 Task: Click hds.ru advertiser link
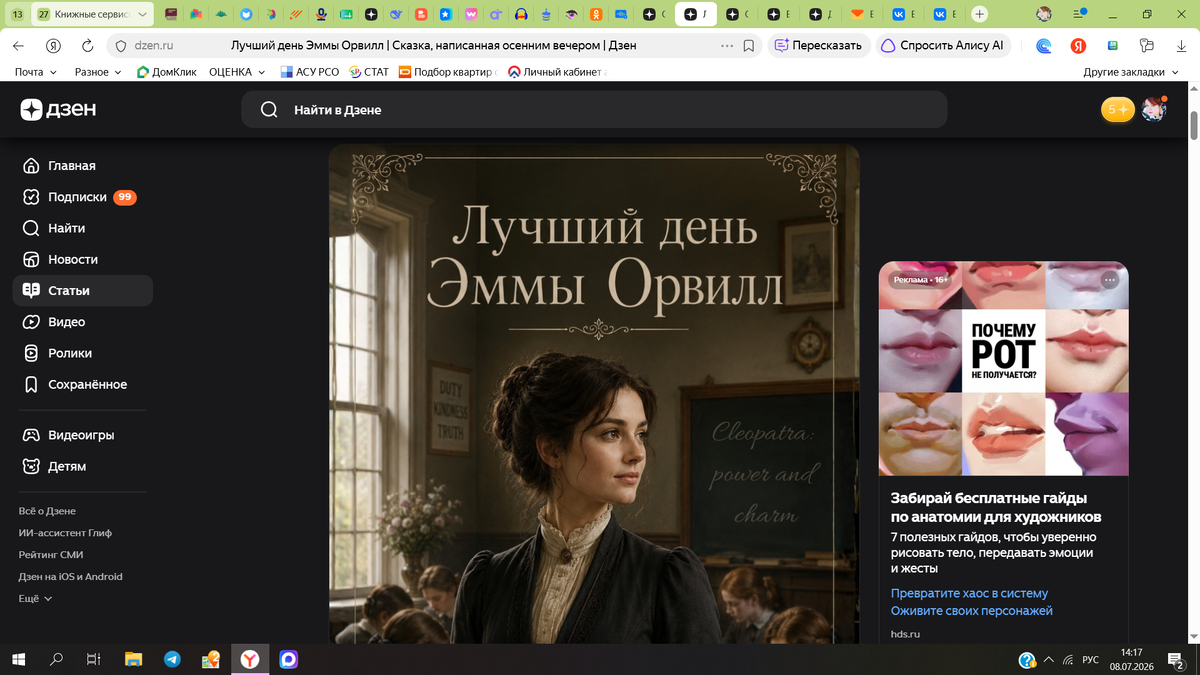[x=905, y=634]
